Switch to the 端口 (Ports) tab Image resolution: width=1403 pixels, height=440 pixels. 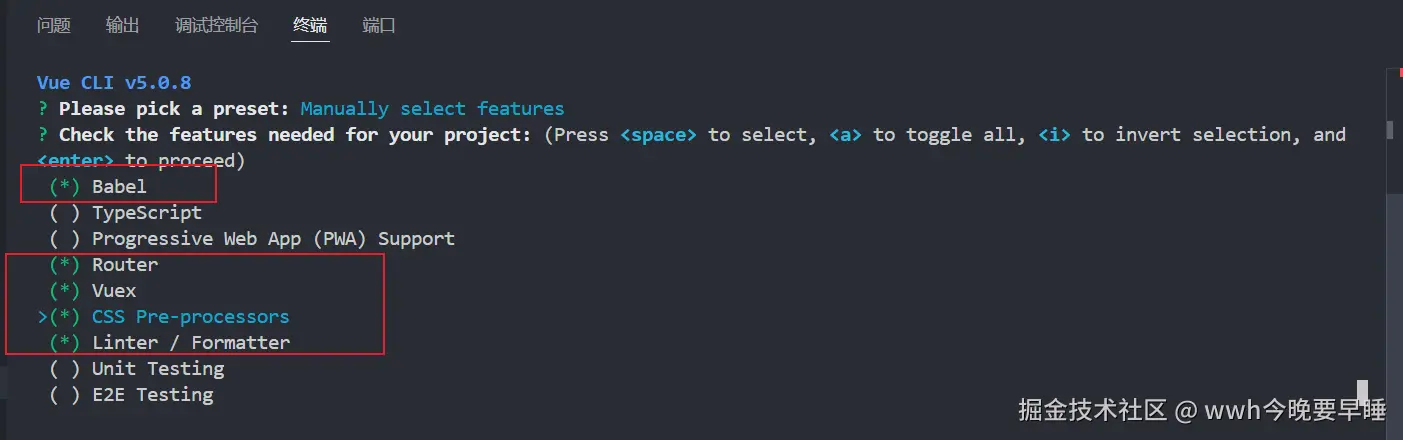379,26
